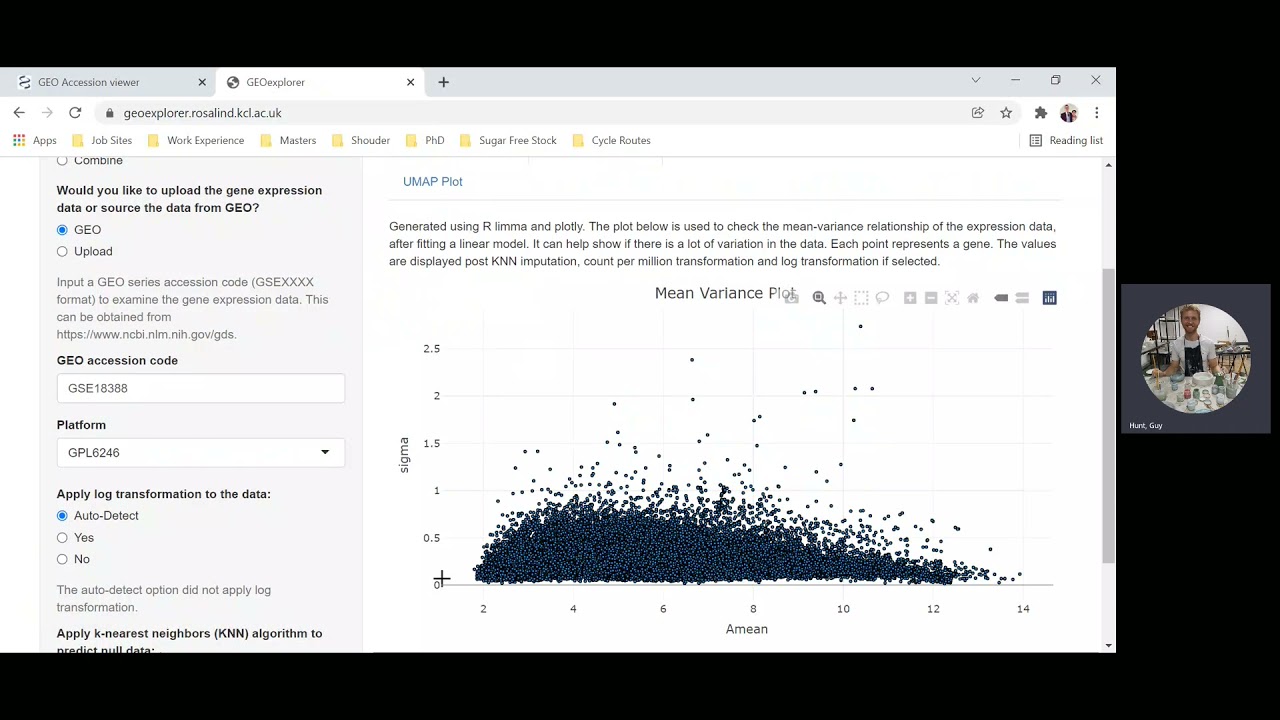This screenshot has height=720, width=1280.
Task: Click the Zoom Out minus icon
Action: (931, 298)
